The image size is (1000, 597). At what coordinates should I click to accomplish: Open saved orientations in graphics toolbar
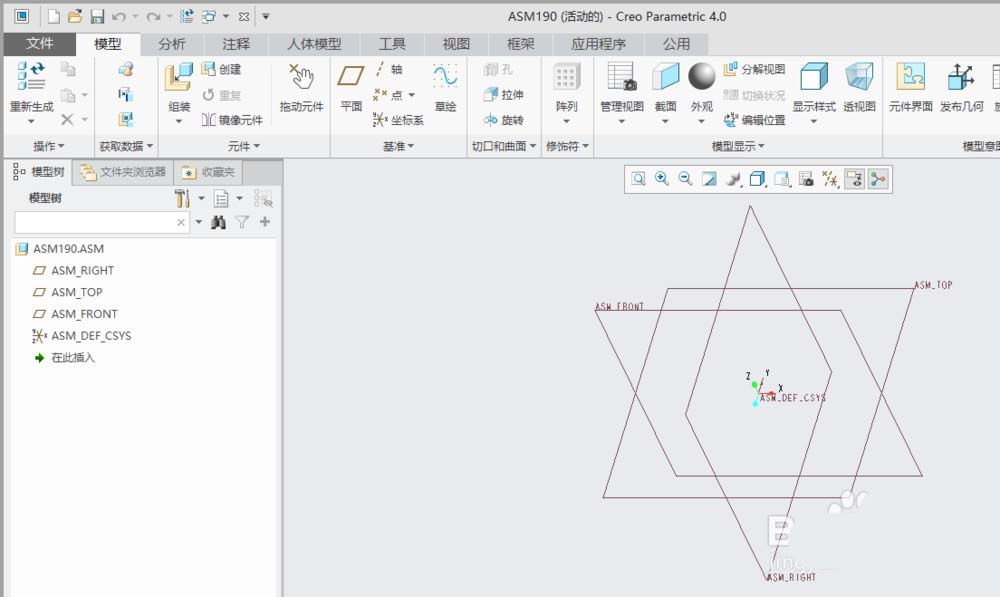click(782, 179)
